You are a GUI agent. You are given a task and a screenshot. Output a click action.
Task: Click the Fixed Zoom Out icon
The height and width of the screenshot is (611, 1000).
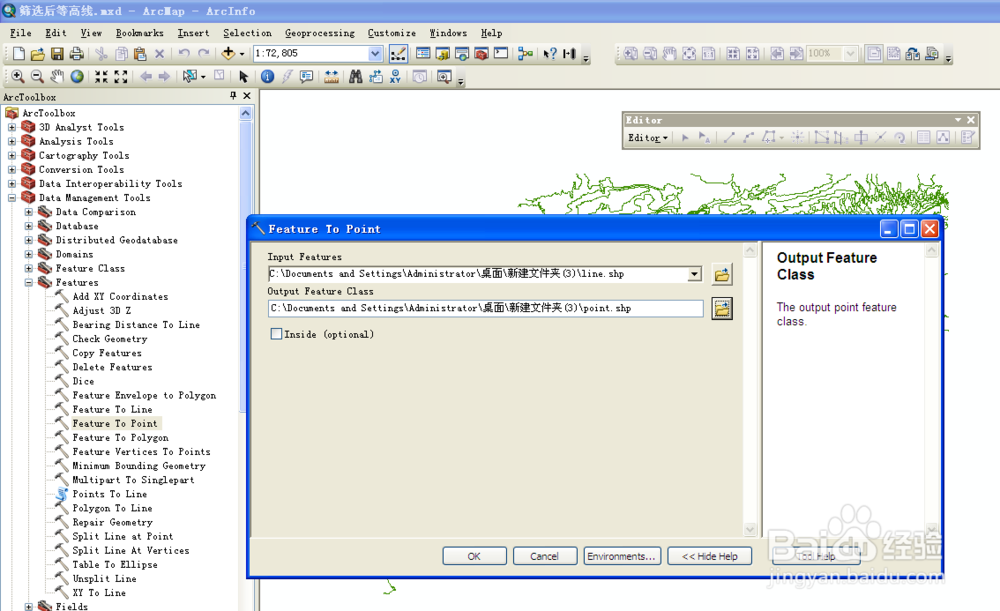tap(121, 77)
